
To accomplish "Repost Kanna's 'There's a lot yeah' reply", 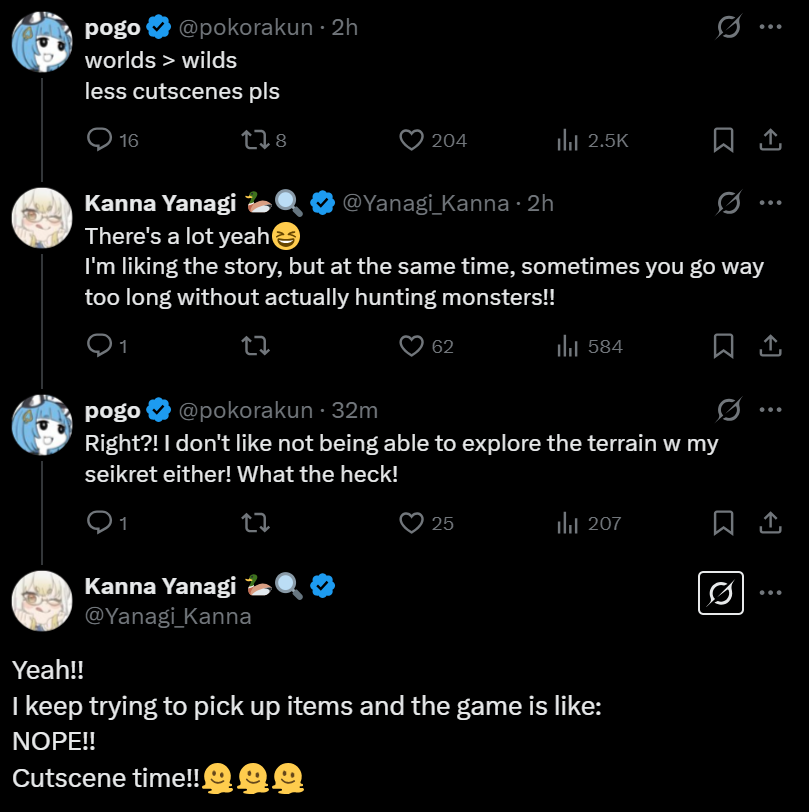I will [255, 346].
